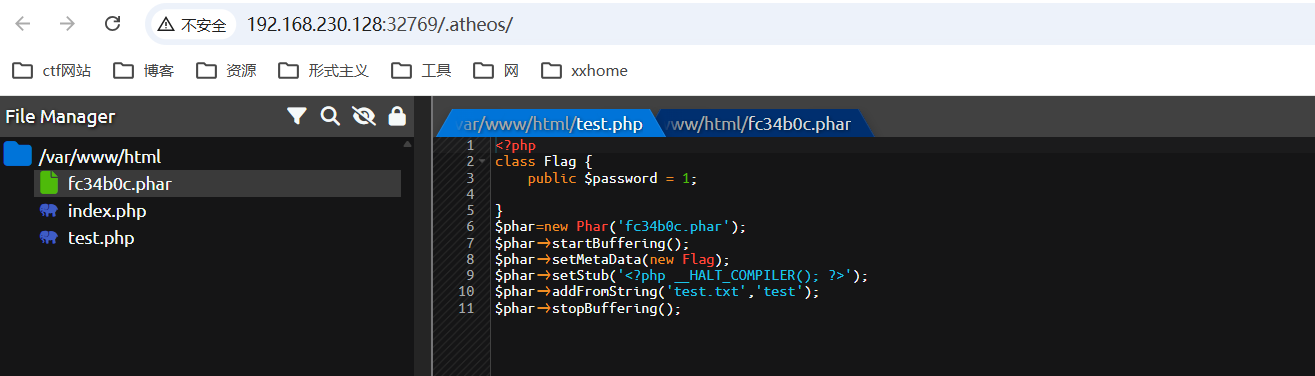The width and height of the screenshot is (1315, 376).
Task: Click the addFromString('test.txt','test') line
Action: pos(657,292)
